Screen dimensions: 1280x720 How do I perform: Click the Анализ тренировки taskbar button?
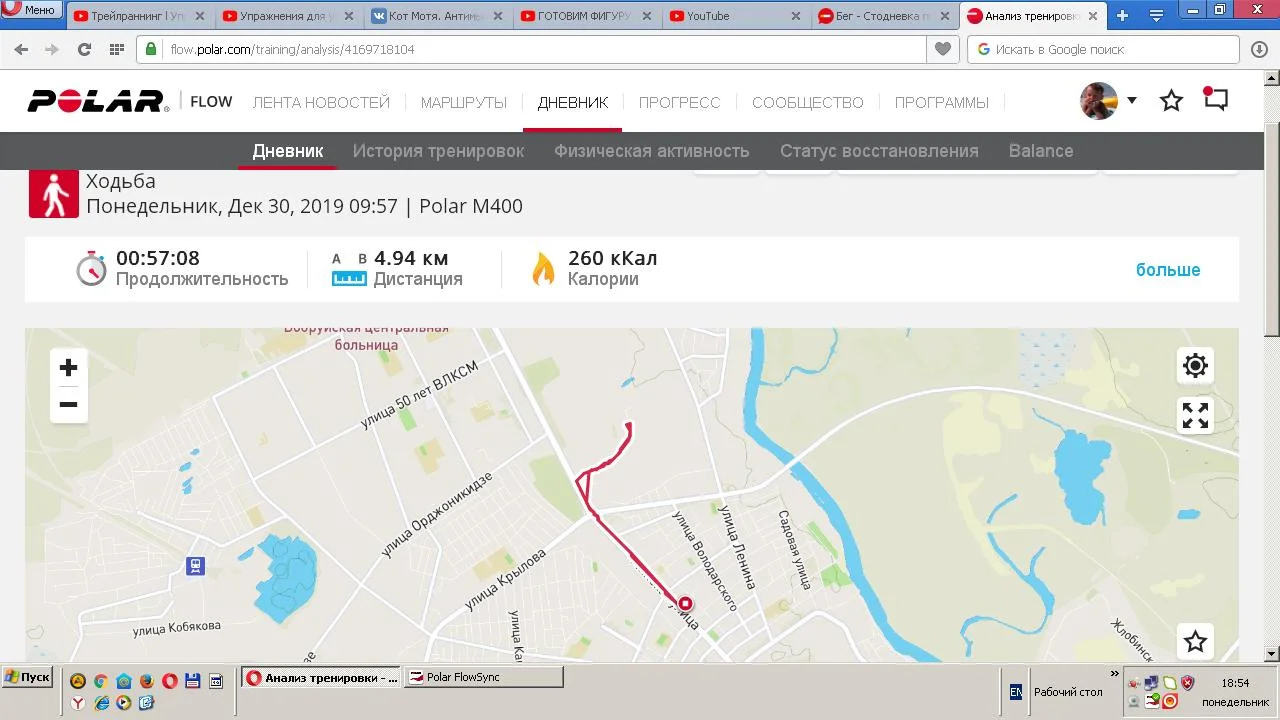(321, 677)
